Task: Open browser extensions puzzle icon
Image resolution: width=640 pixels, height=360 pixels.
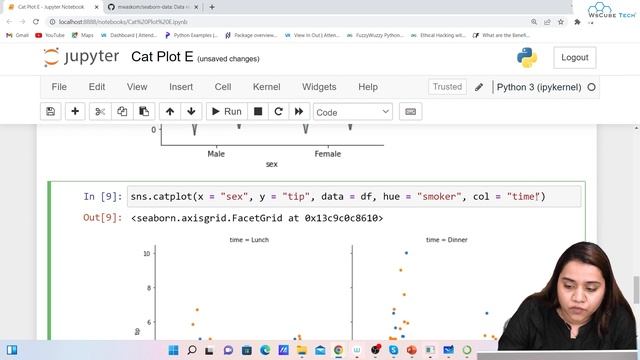Action: (x=577, y=22)
